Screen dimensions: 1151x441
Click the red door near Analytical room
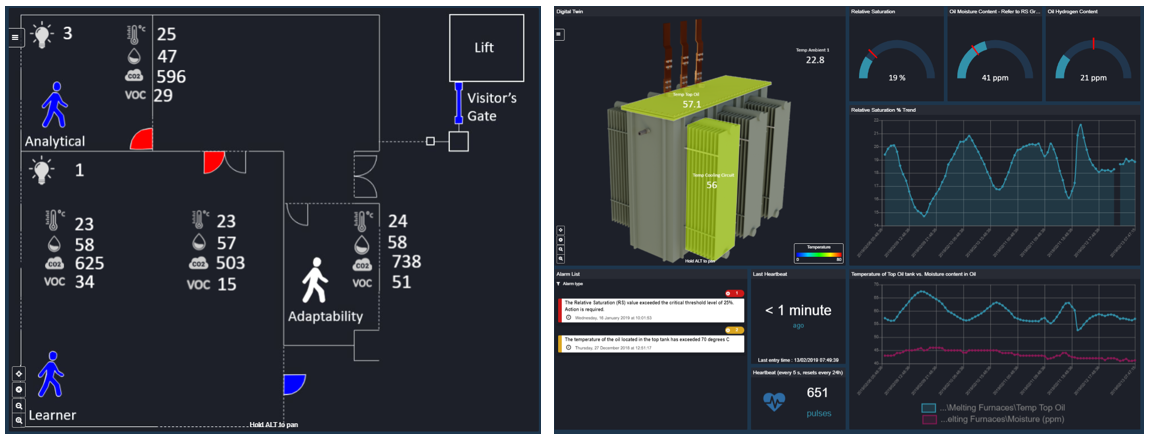pyautogui.click(x=142, y=140)
